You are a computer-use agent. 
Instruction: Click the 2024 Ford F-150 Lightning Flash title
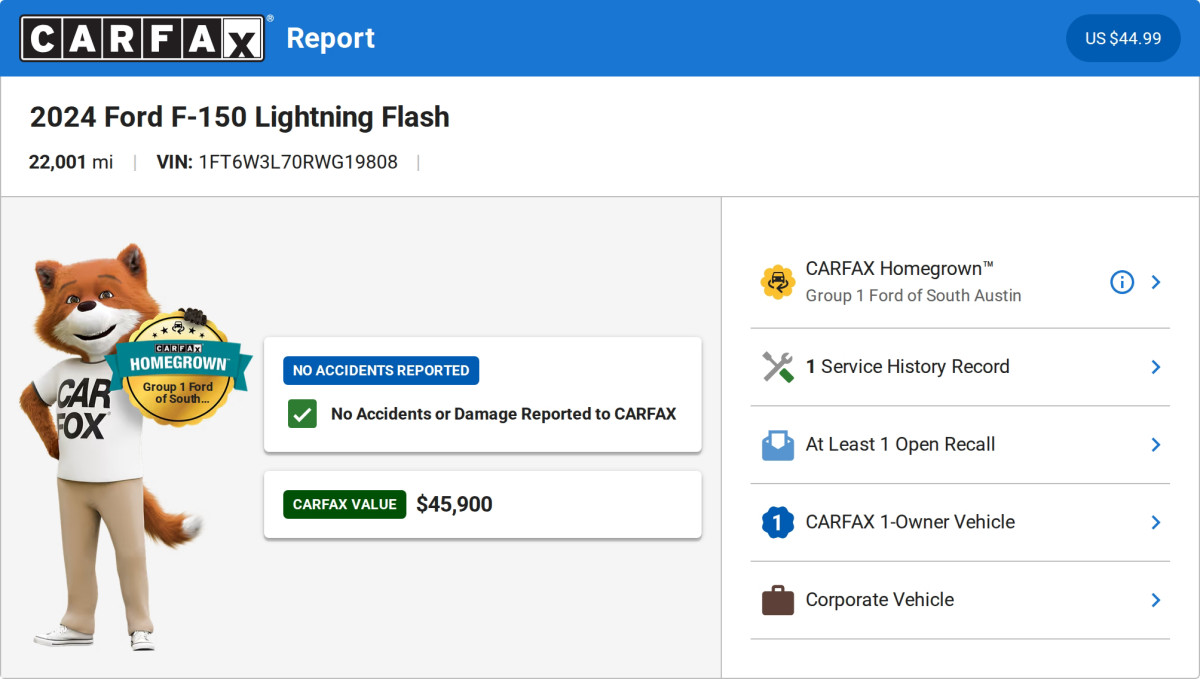240,117
